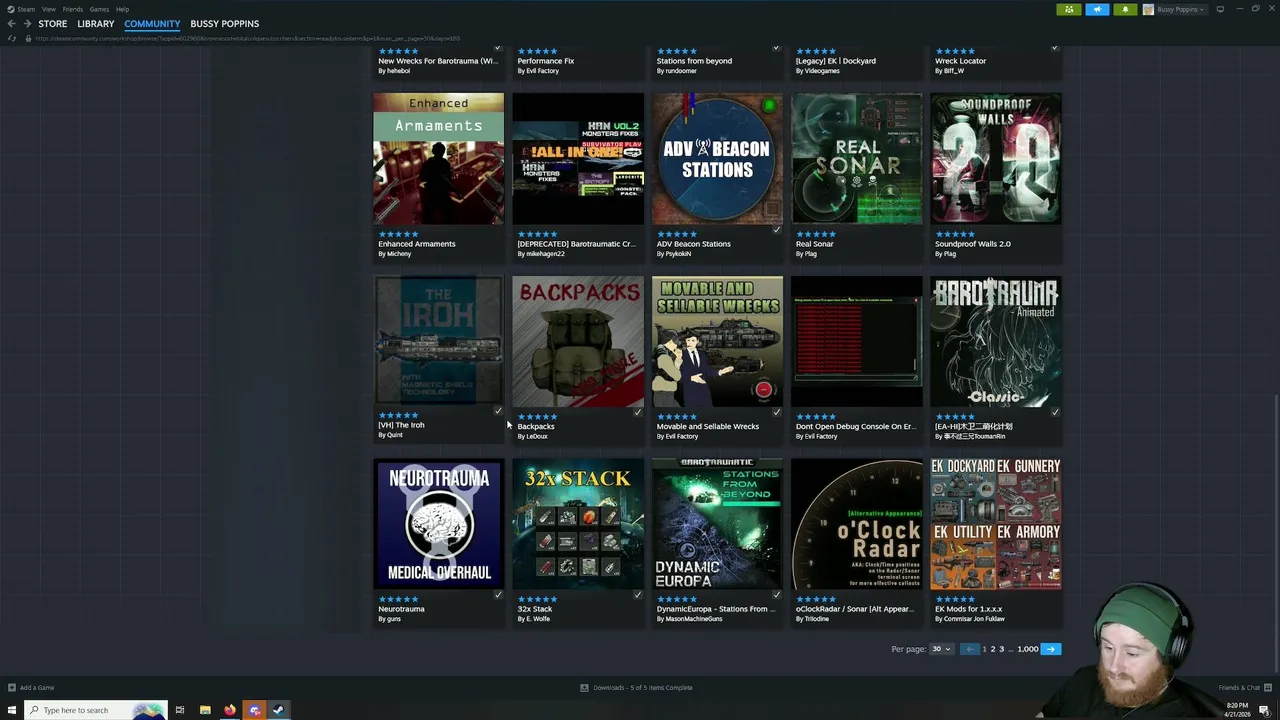
Task: Open the blue announcements megaphone icon
Action: (1097, 9)
